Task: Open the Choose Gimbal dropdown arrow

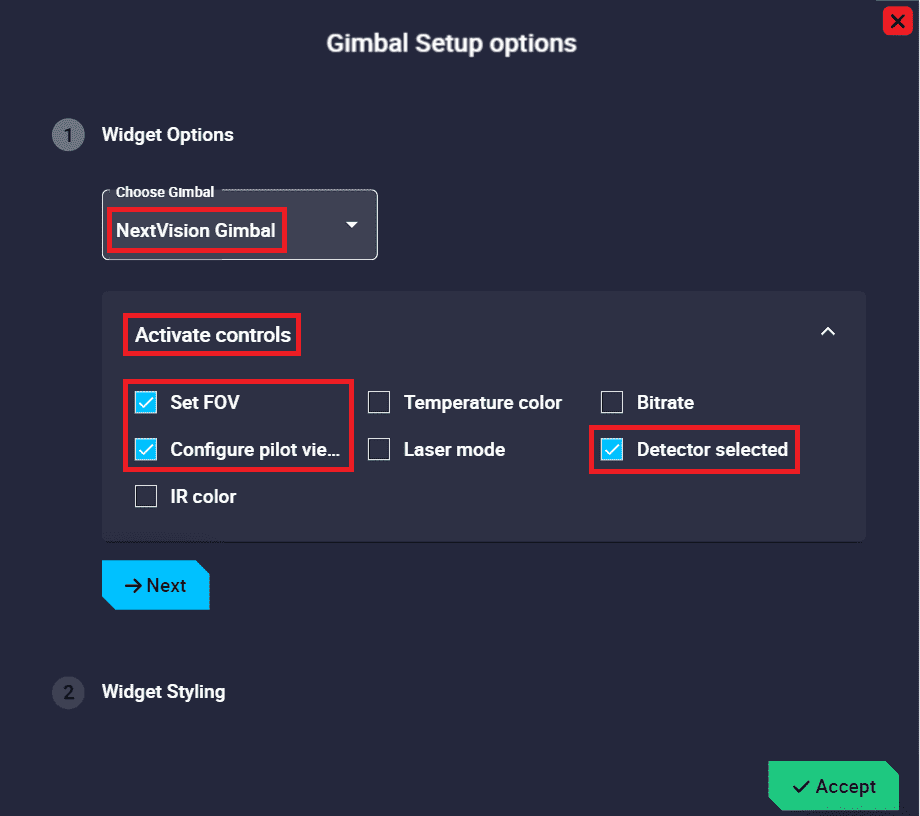Action: (x=352, y=225)
